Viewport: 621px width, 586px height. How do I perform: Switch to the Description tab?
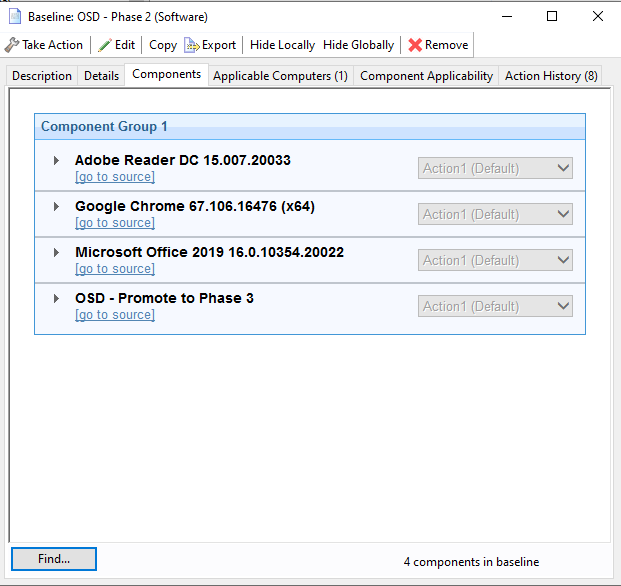[42, 76]
